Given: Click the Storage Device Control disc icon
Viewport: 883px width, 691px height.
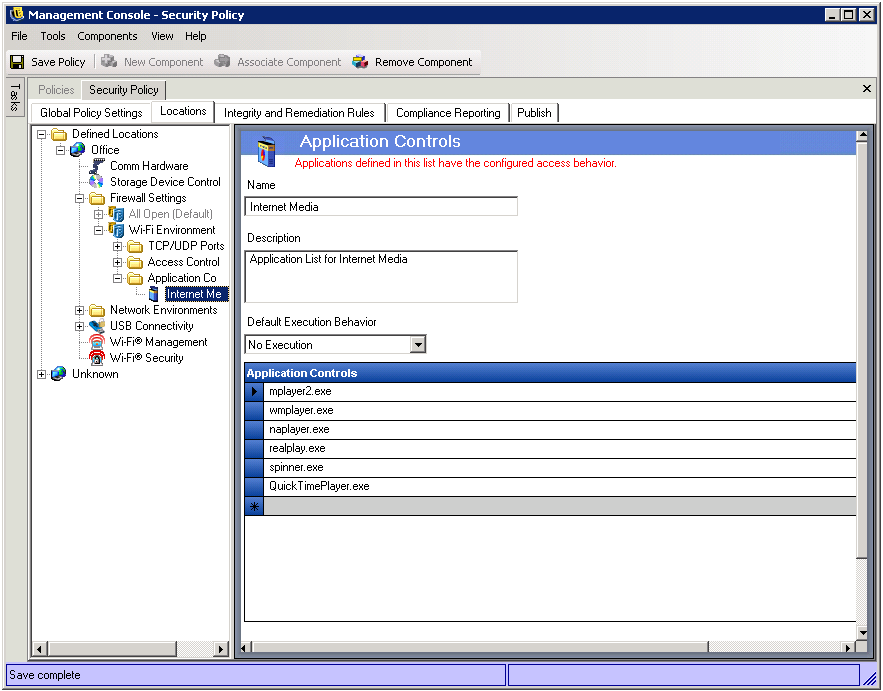Looking at the screenshot, I should pyautogui.click(x=97, y=181).
